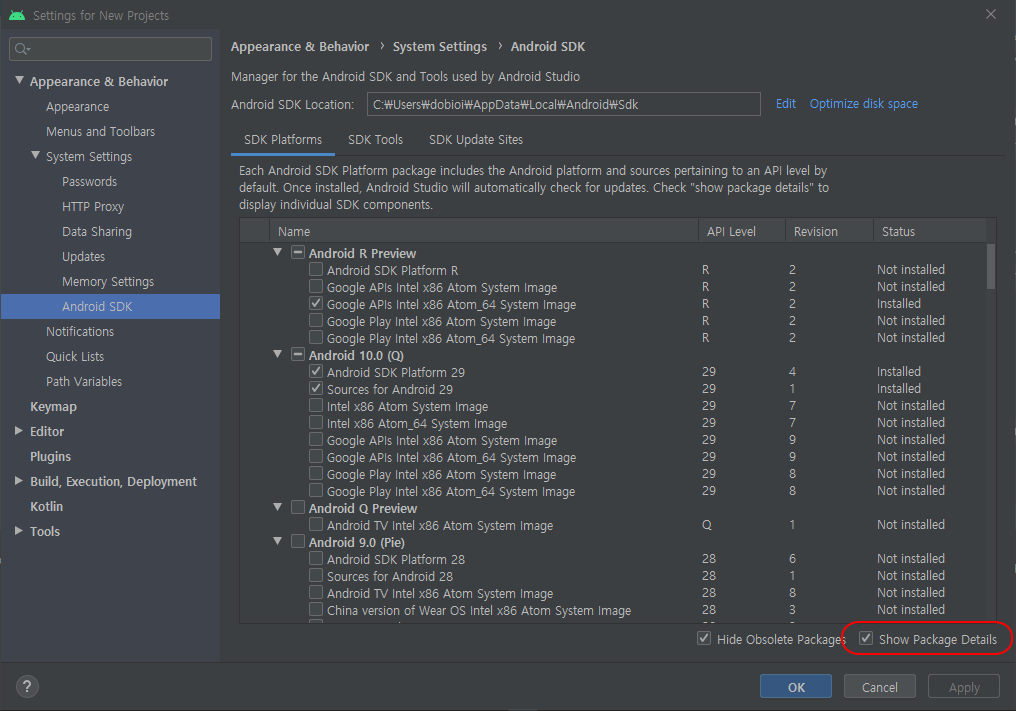The image size is (1016, 711).
Task: Select Notifications settings item
Action: click(x=80, y=331)
